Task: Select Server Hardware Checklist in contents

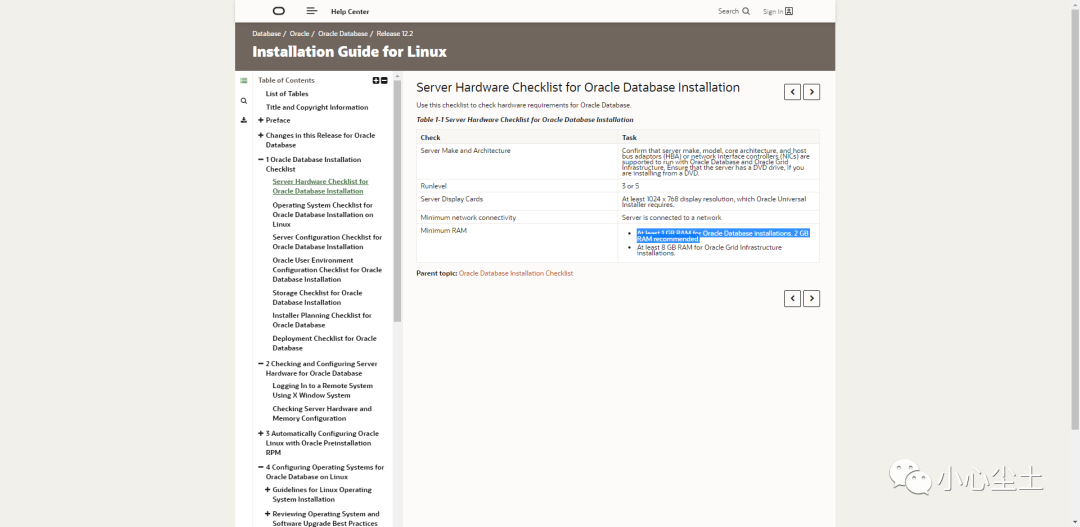Action: point(320,187)
